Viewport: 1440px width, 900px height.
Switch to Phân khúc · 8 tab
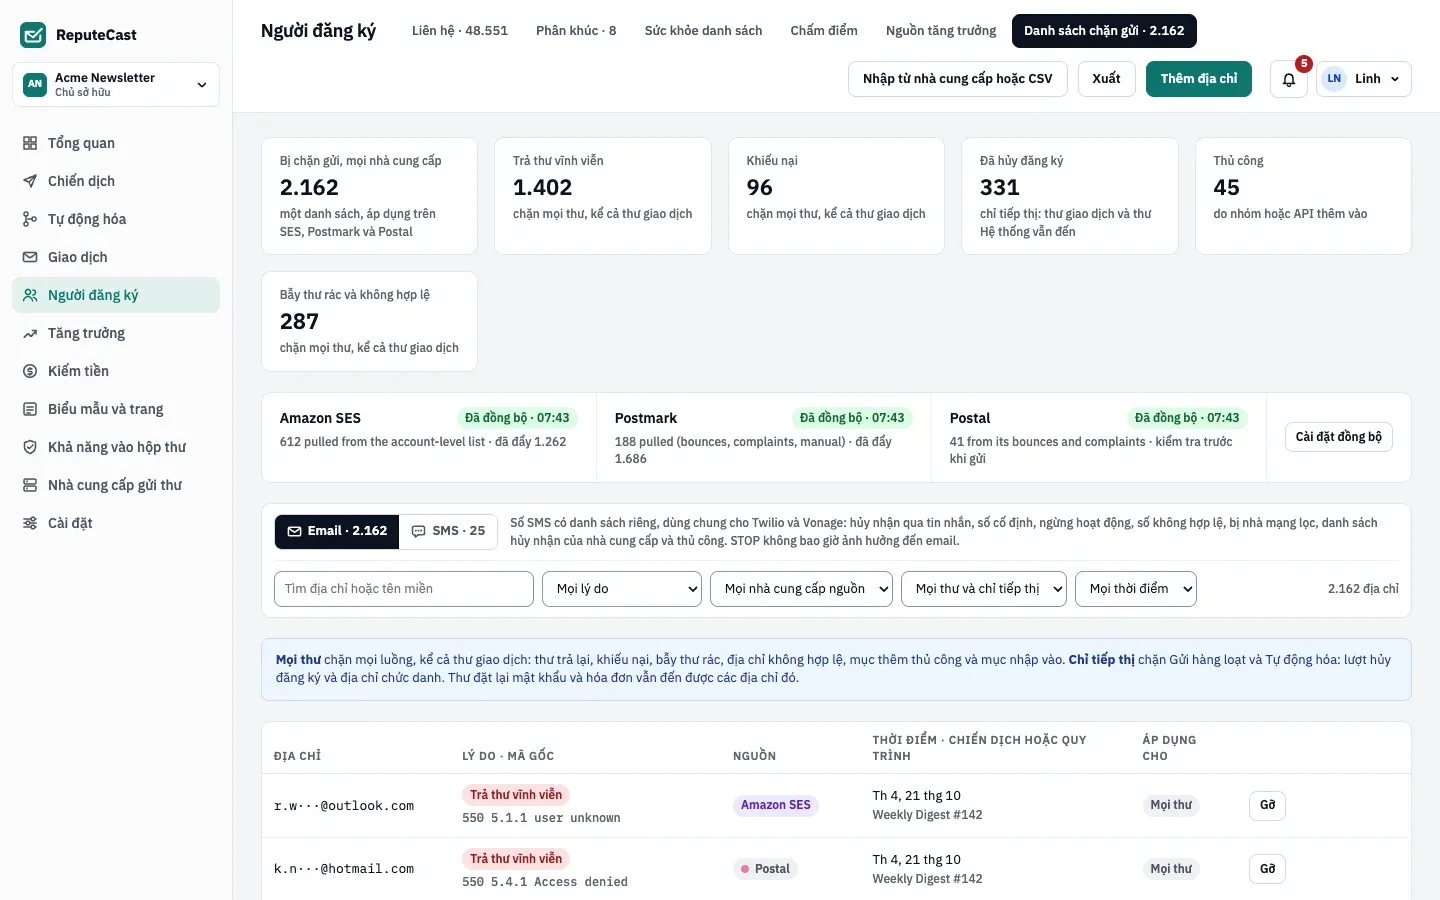[576, 31]
